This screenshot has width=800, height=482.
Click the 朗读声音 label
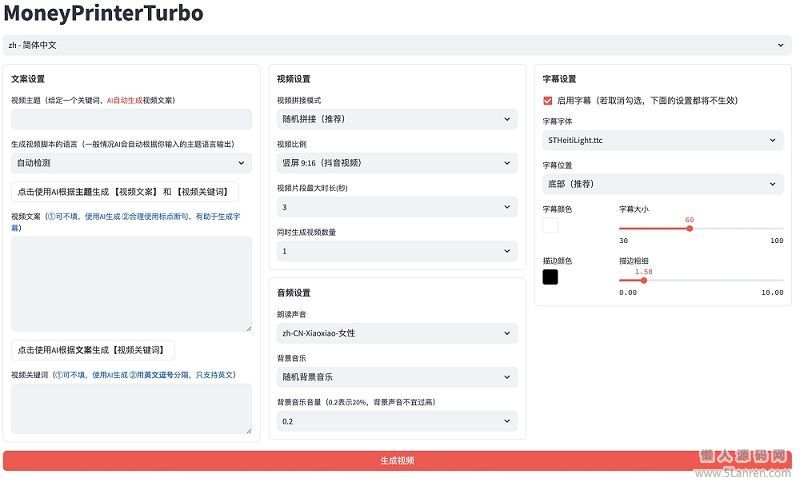click(x=292, y=314)
